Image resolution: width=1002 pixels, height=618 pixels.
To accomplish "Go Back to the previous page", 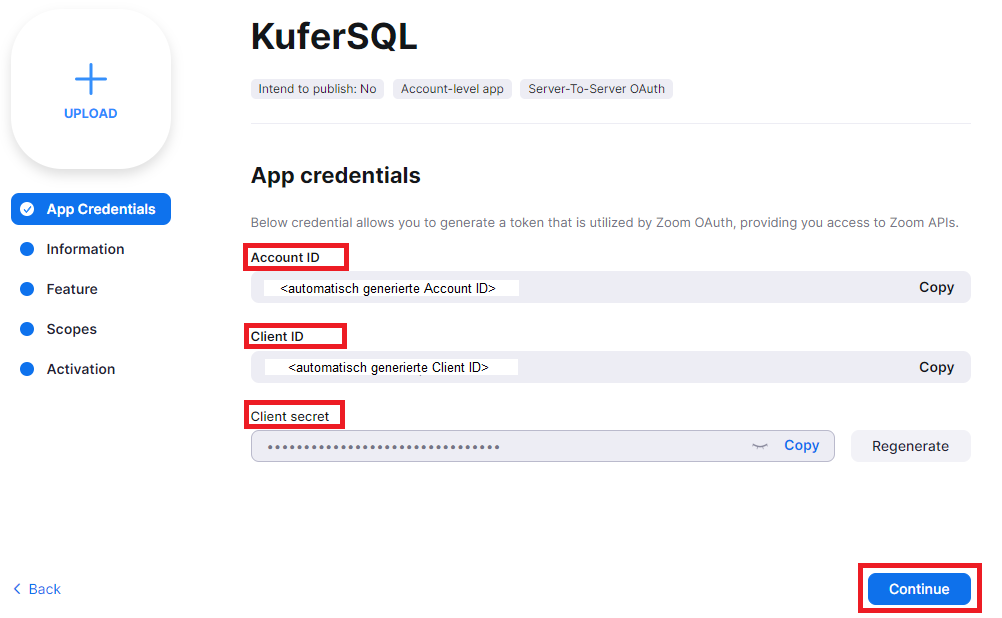I will (37, 589).
